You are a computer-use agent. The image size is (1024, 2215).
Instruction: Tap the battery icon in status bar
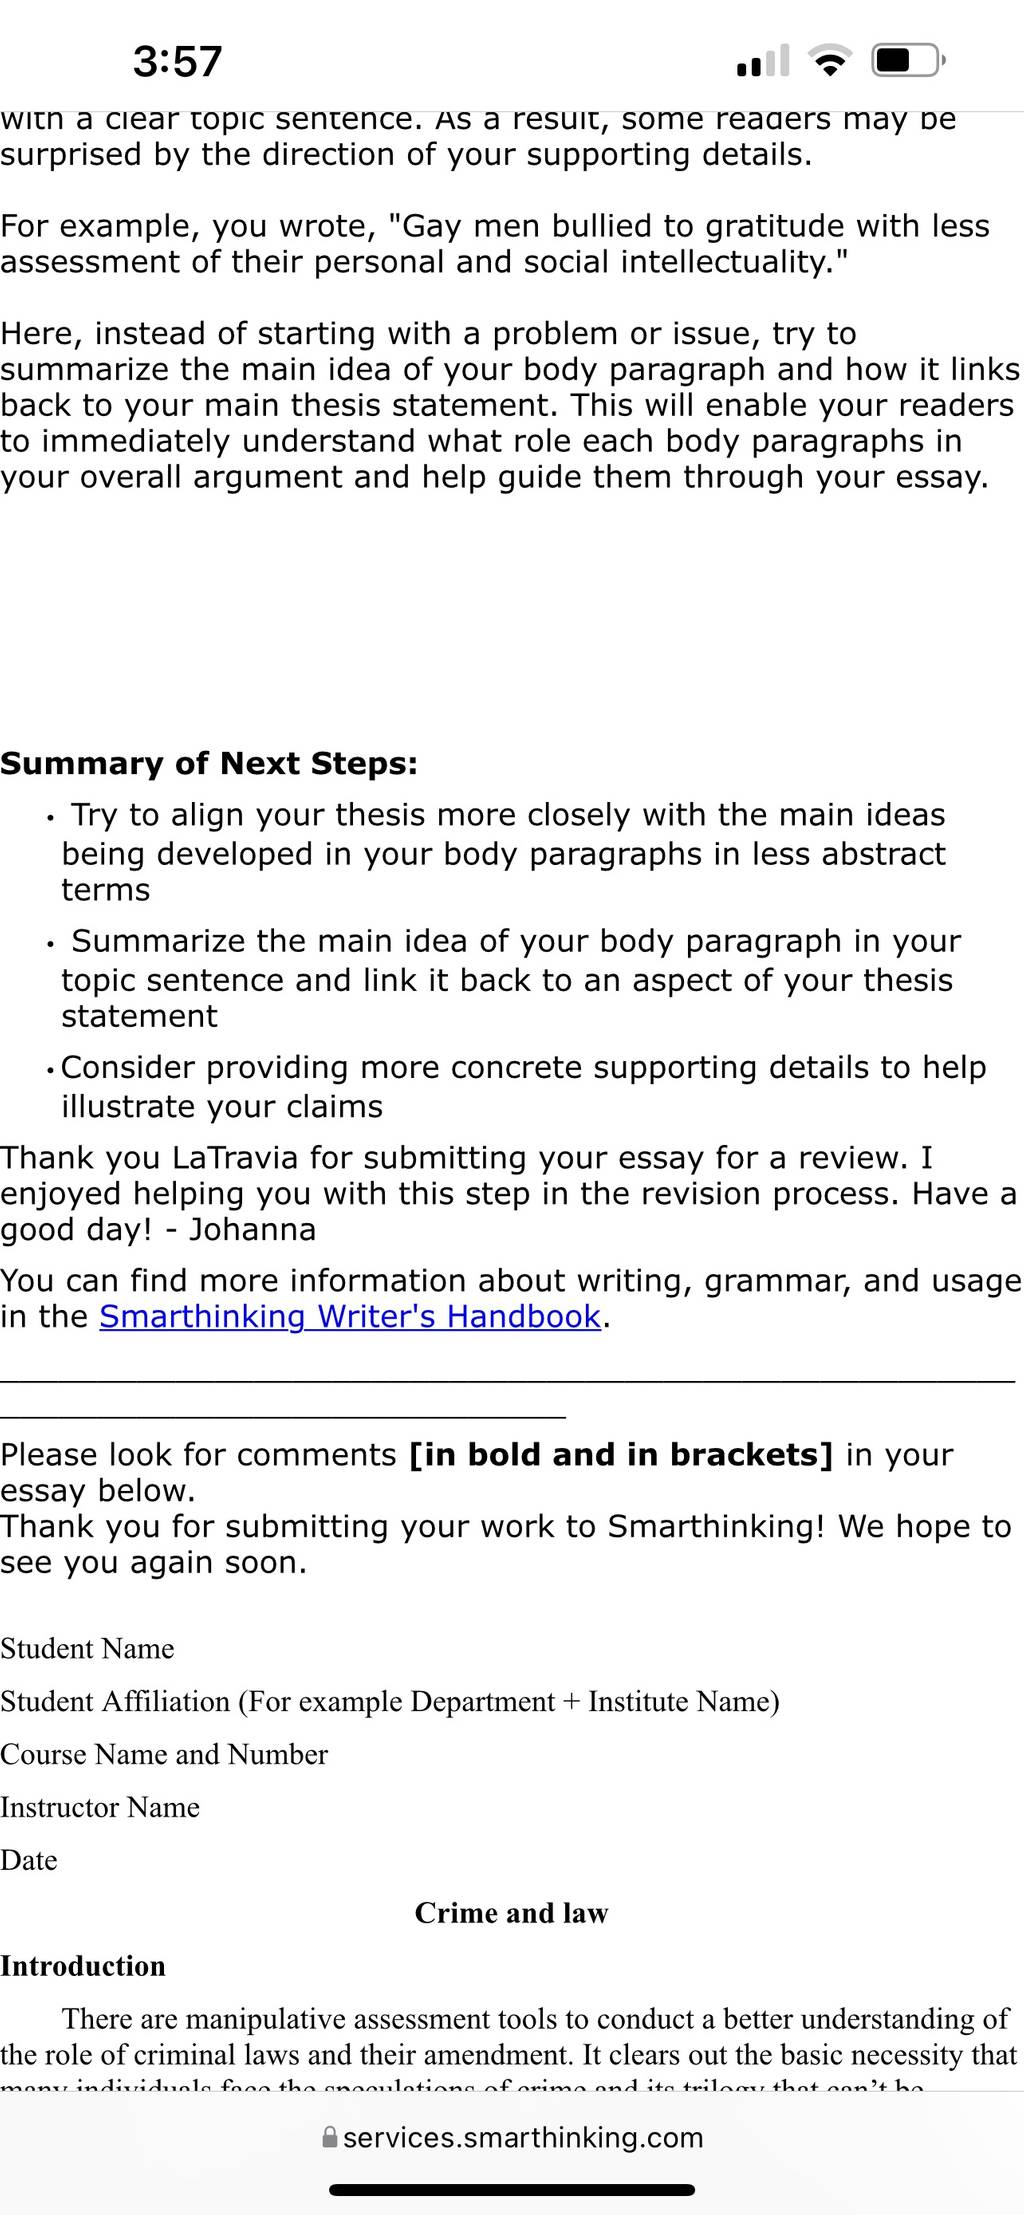tap(908, 60)
